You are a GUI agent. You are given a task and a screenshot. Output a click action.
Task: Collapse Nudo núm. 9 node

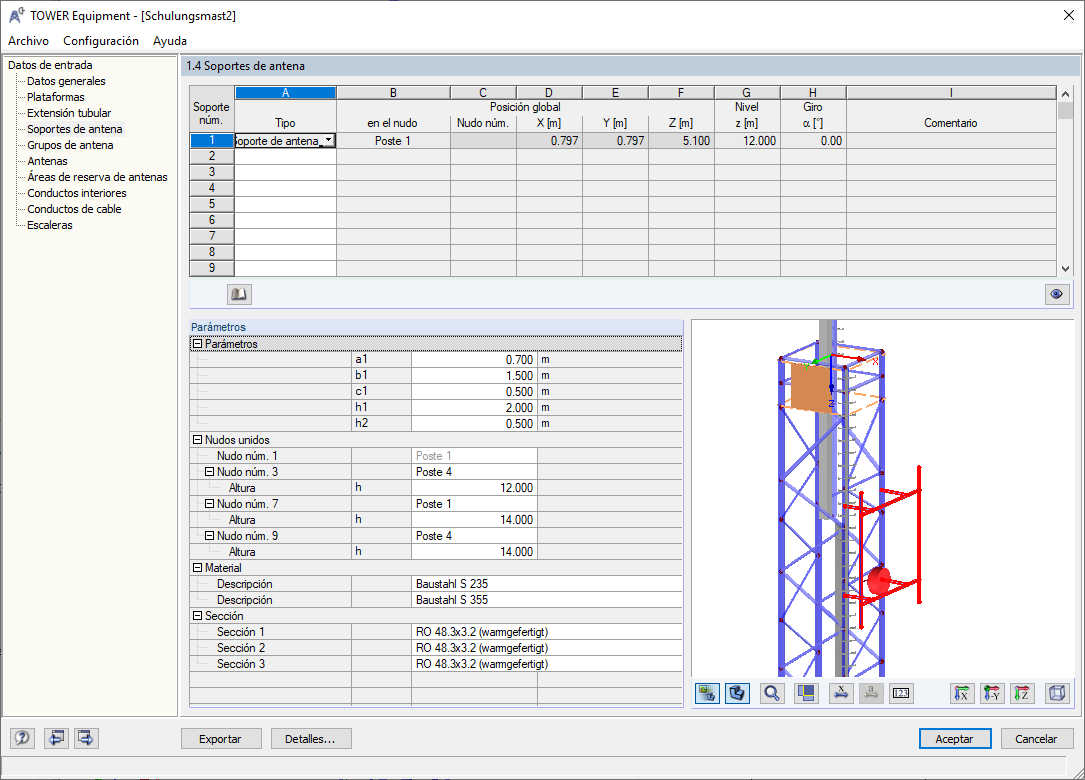click(210, 536)
